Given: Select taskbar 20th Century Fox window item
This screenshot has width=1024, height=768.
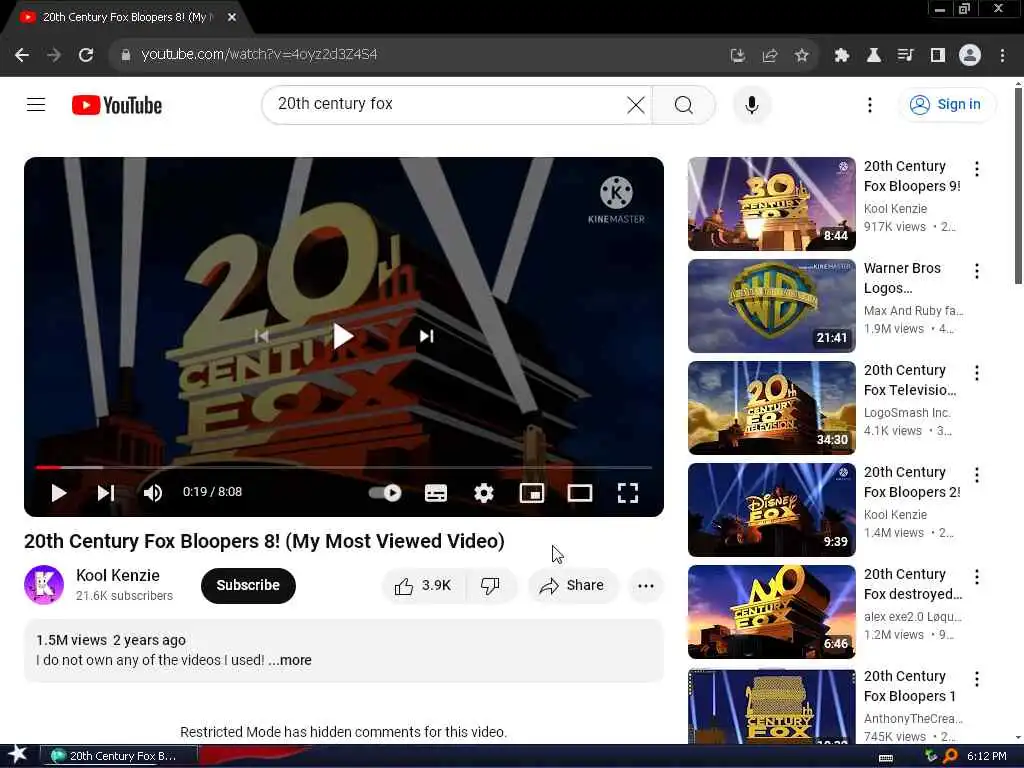Looking at the screenshot, I should 119,756.
